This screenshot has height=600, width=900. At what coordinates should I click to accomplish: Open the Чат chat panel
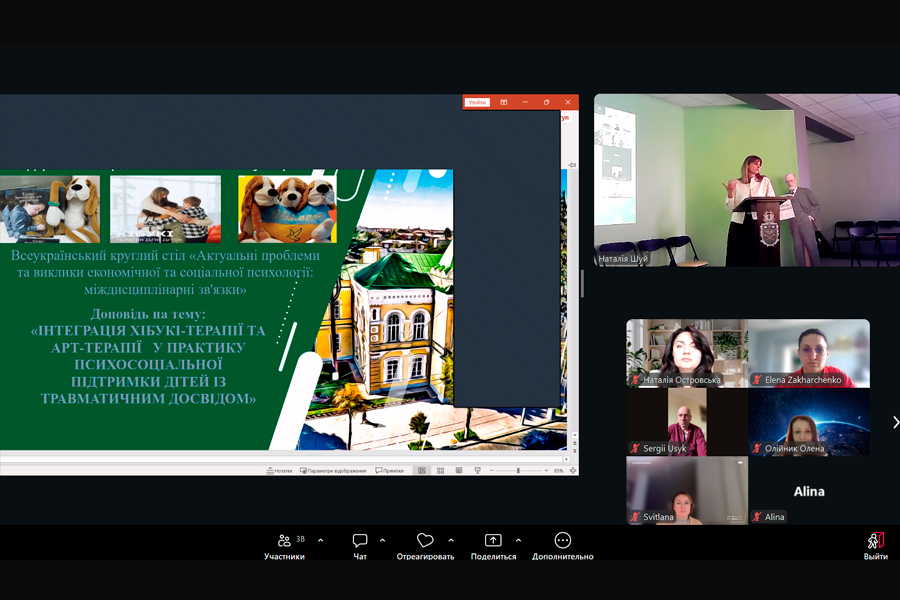point(360,546)
